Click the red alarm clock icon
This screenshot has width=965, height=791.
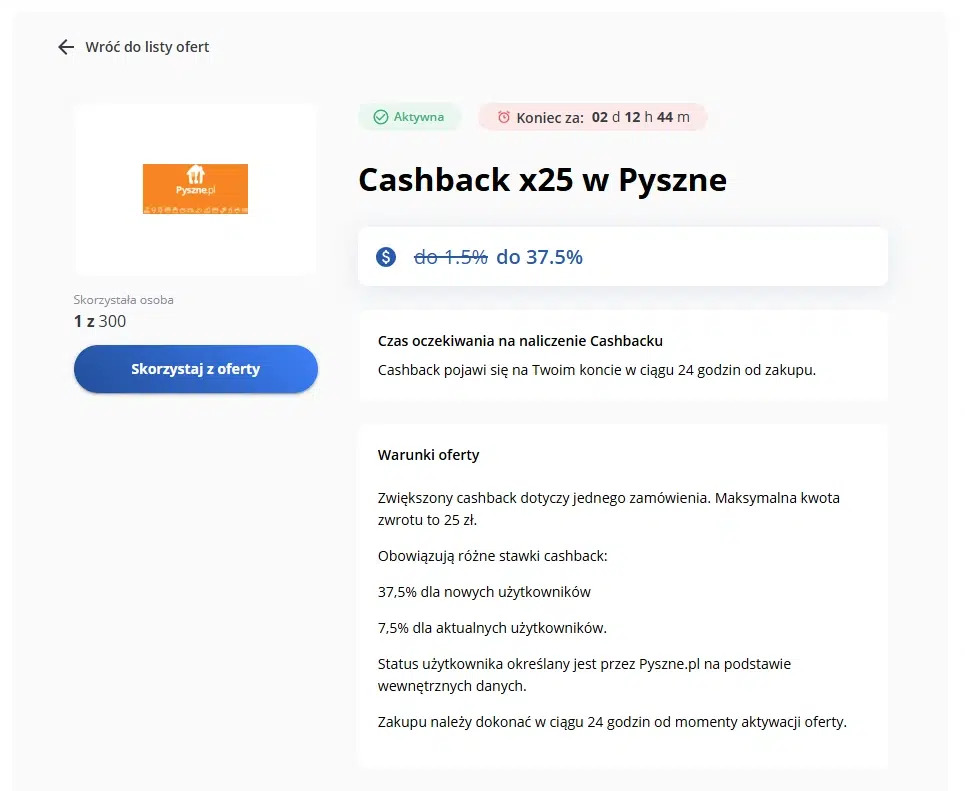pos(504,117)
